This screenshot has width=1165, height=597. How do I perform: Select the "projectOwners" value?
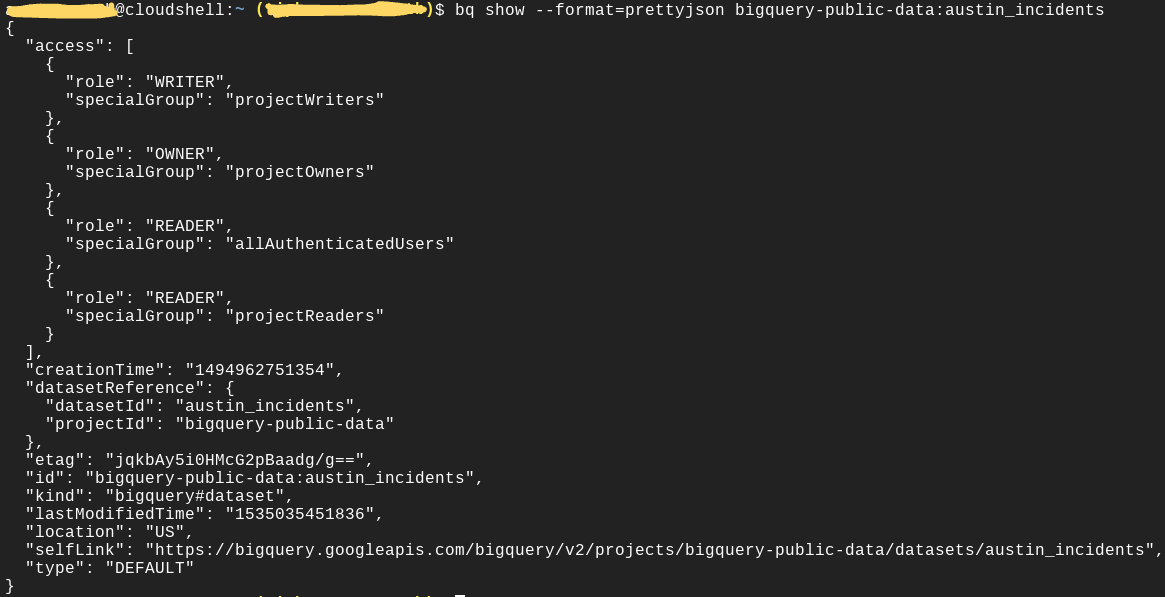(299, 172)
